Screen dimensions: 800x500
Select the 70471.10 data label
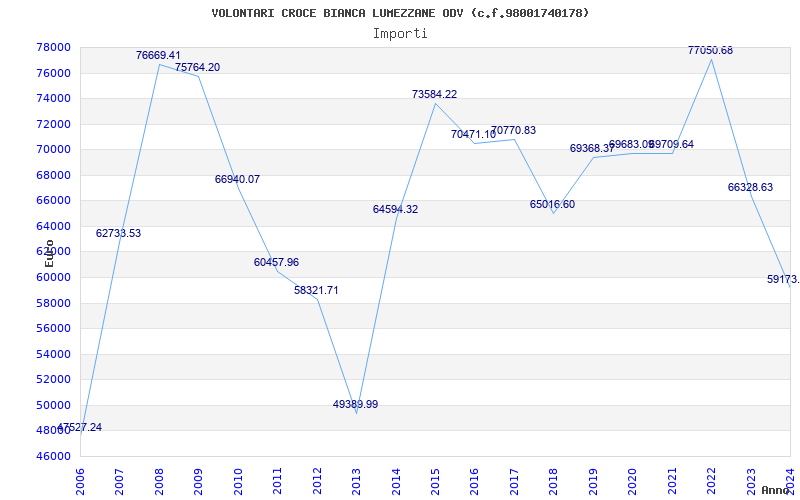tap(473, 135)
